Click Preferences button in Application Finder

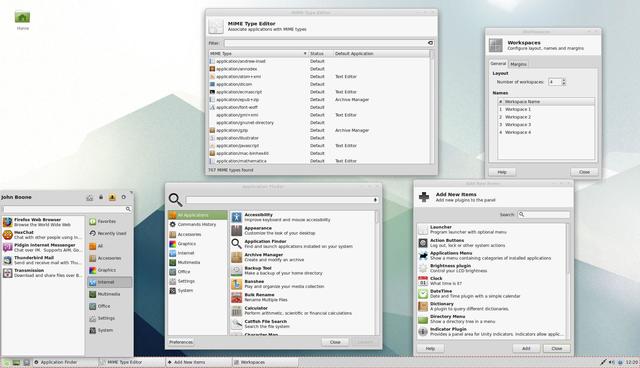pyautogui.click(x=181, y=342)
